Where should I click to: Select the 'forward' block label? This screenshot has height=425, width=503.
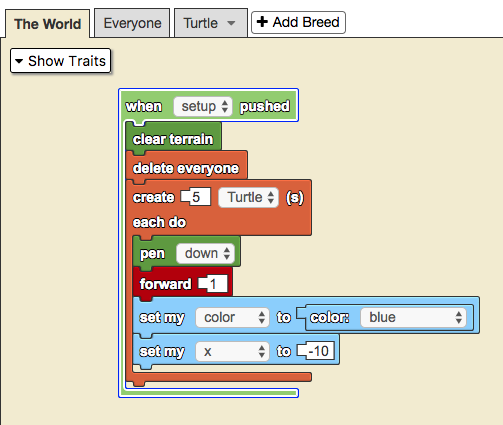click(x=165, y=284)
